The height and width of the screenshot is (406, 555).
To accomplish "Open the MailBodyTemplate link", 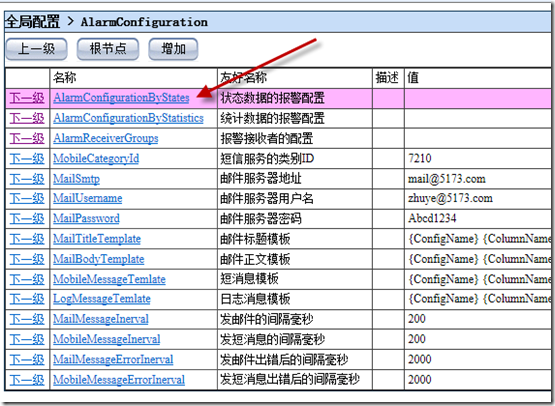I will tap(99, 259).
